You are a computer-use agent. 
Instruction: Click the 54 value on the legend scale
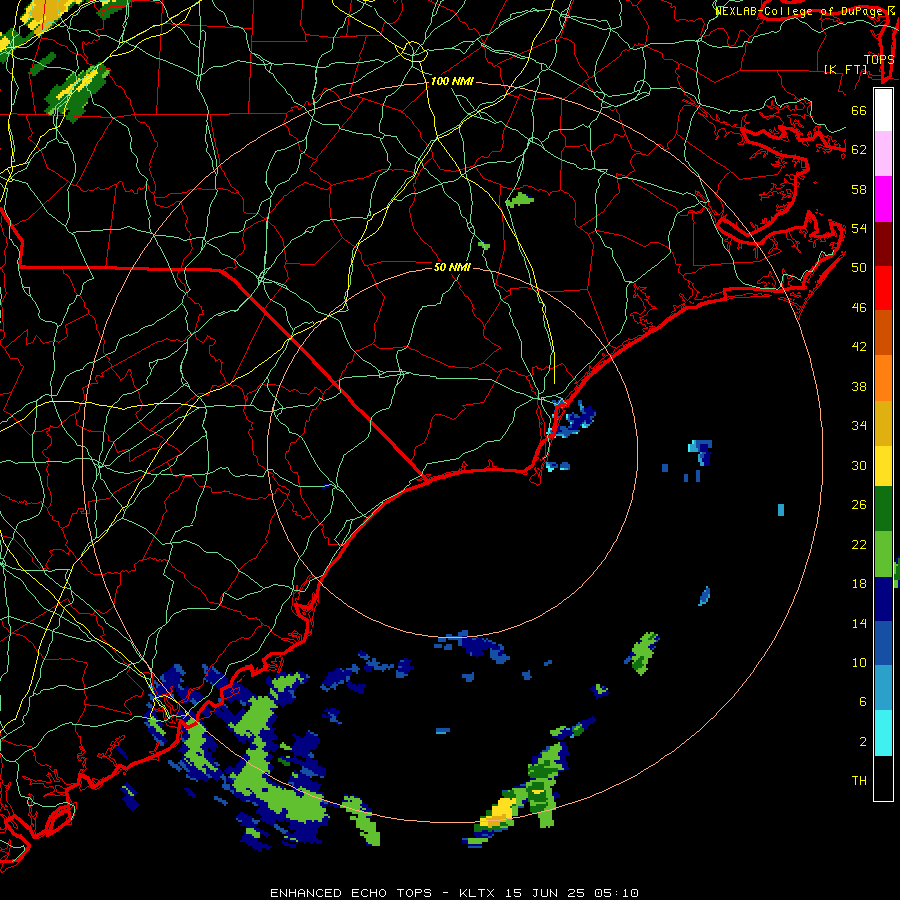[x=859, y=228]
